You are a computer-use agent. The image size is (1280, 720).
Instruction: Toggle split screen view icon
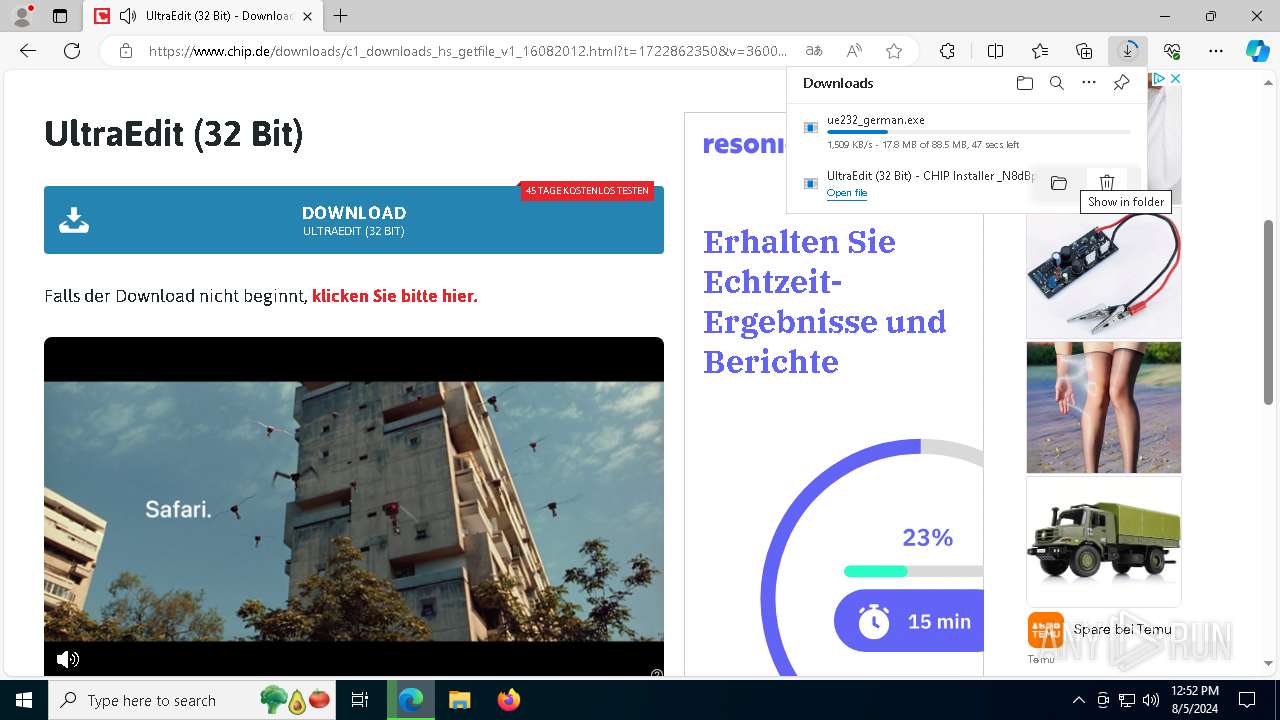click(x=995, y=51)
